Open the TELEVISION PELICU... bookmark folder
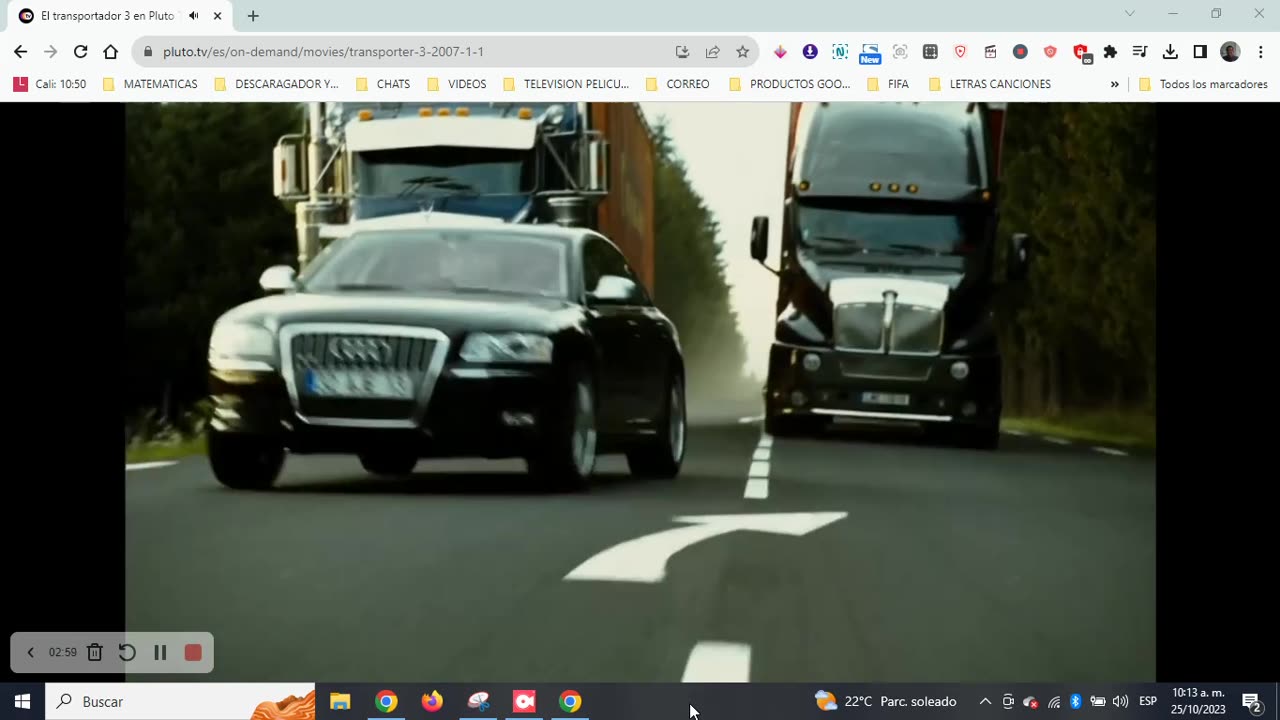The width and height of the screenshot is (1280, 720). click(566, 84)
